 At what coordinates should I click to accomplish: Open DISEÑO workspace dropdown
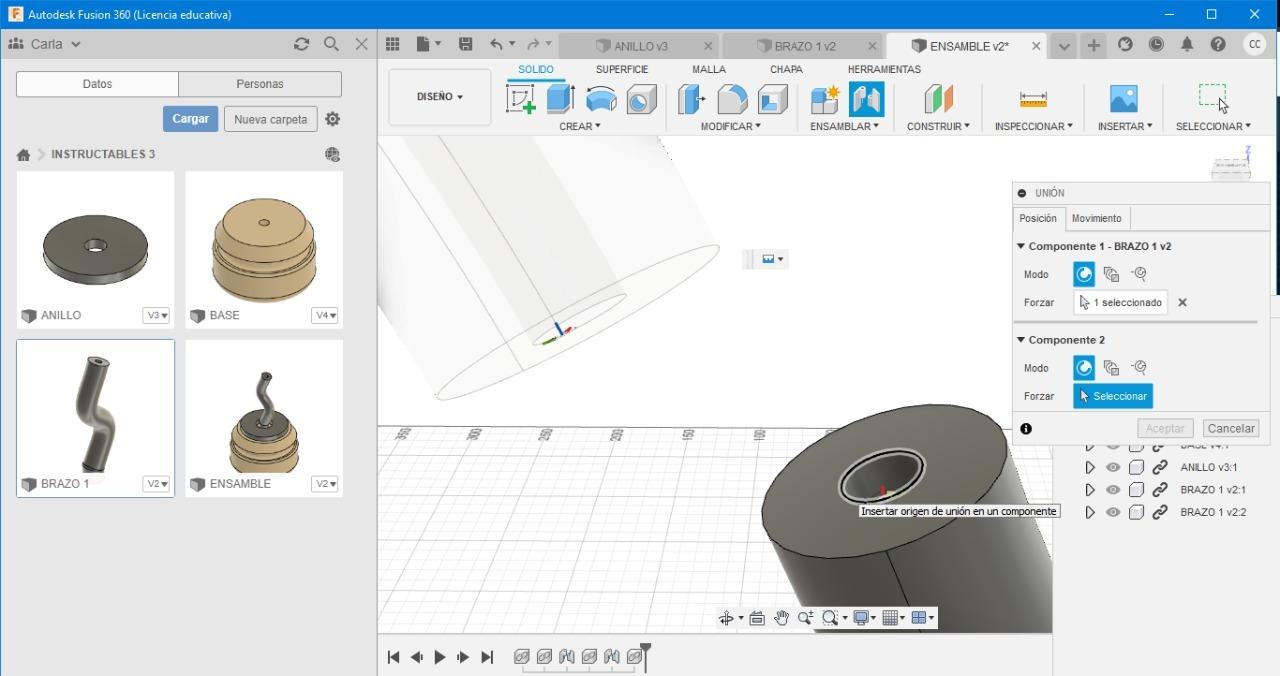(440, 97)
